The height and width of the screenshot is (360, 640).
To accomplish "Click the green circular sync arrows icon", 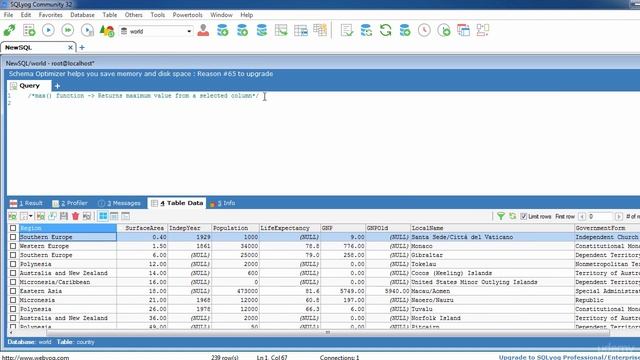I will point(385,30).
